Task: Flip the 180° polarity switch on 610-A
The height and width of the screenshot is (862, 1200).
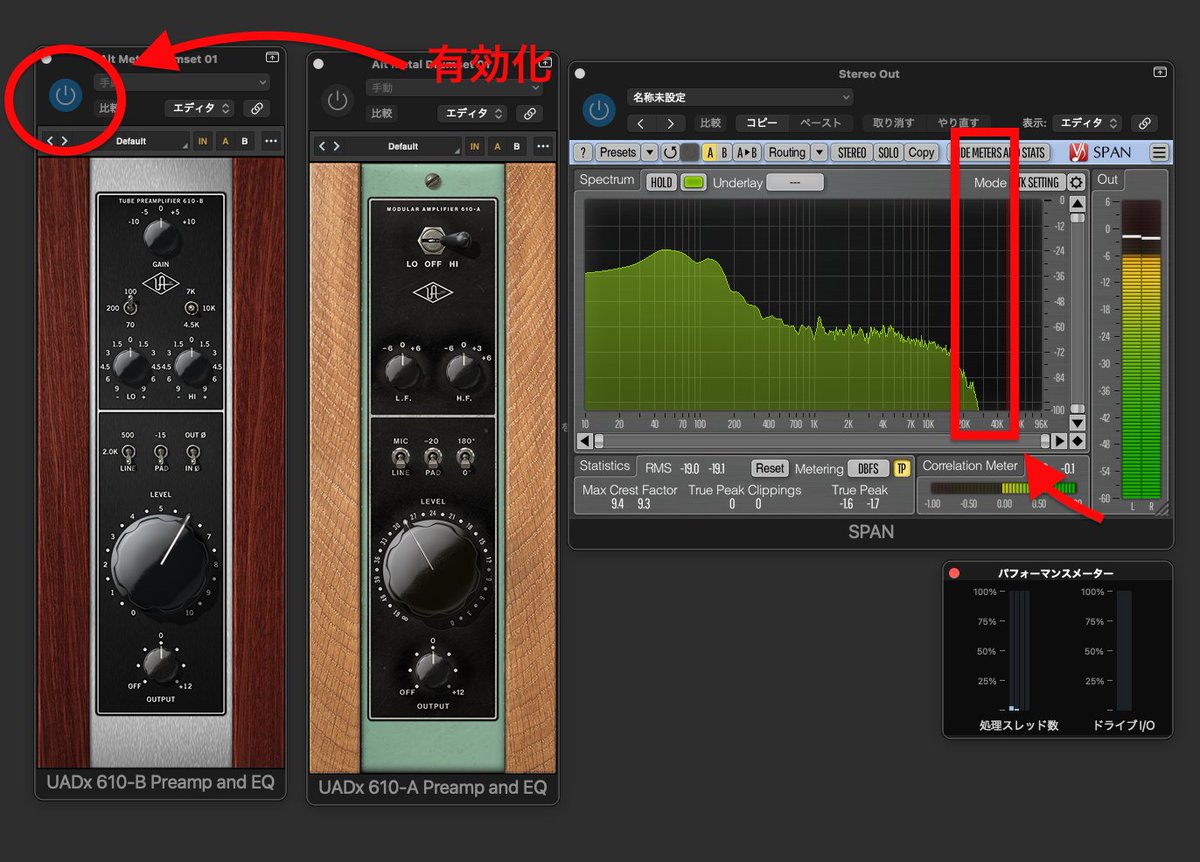Action: (465, 457)
